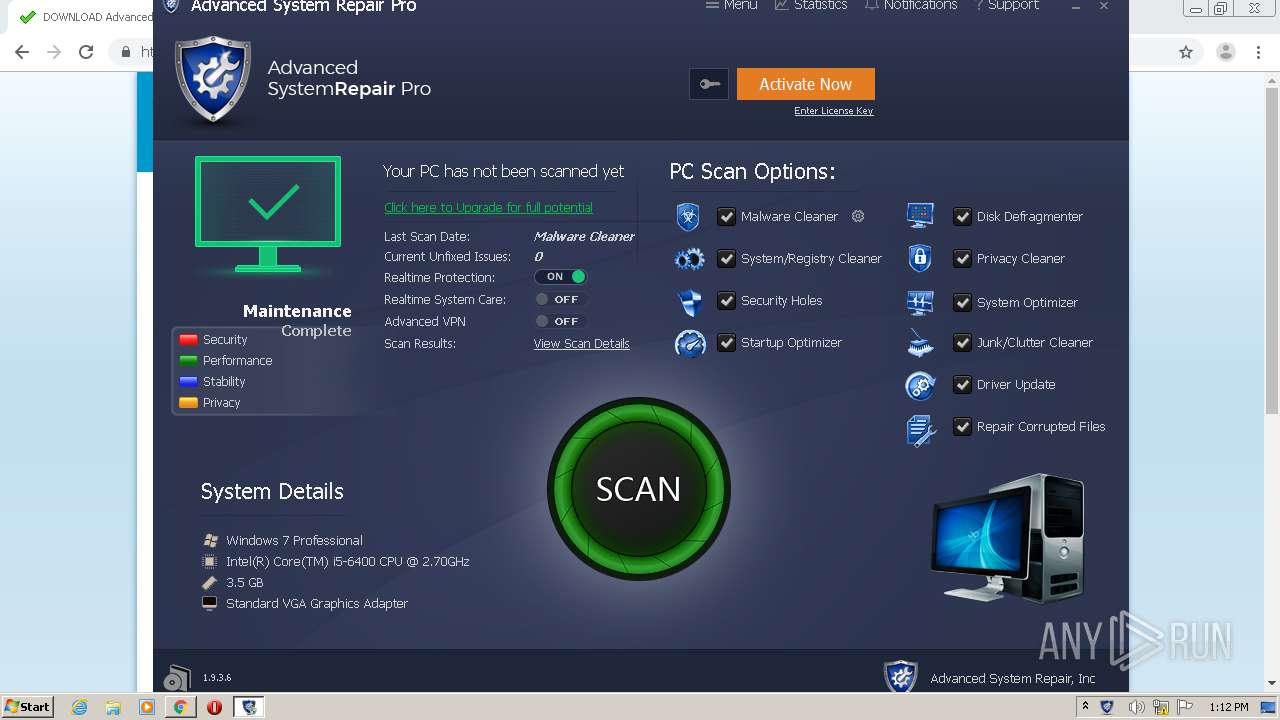Click the Privacy Cleaner lock shield icon
The width and height of the screenshot is (1280, 720).
(x=920, y=258)
